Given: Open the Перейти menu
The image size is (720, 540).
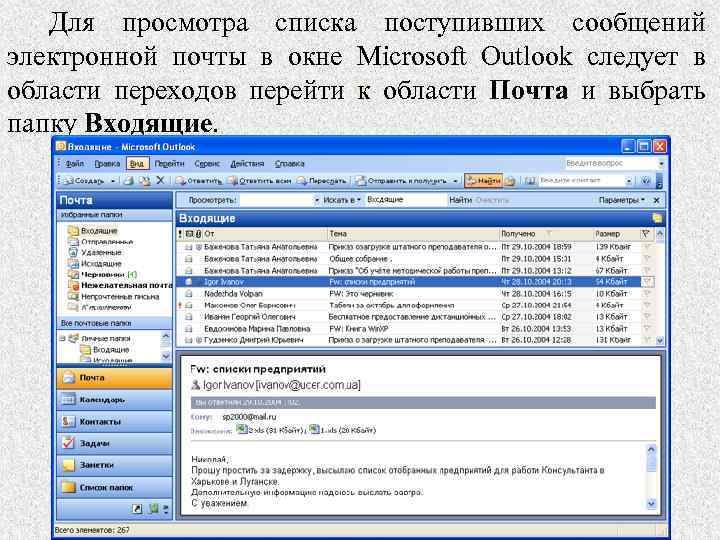Looking at the screenshot, I should point(169,163).
